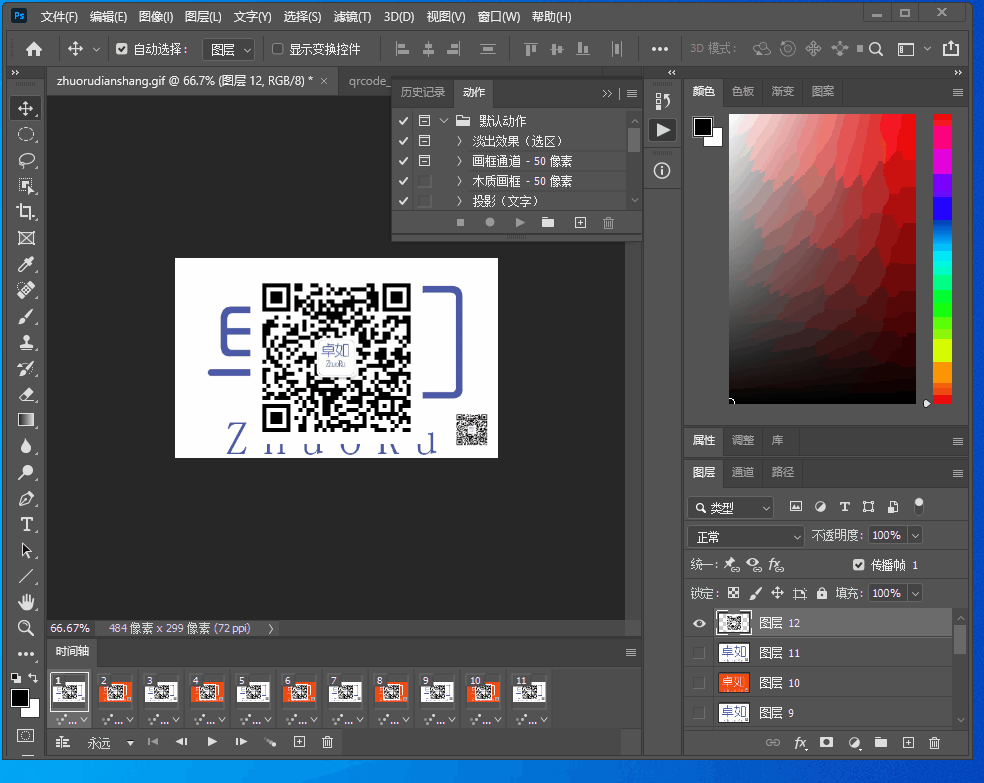The image size is (984, 783).
Task: Open the 滤镜(T) menu
Action: (352, 17)
